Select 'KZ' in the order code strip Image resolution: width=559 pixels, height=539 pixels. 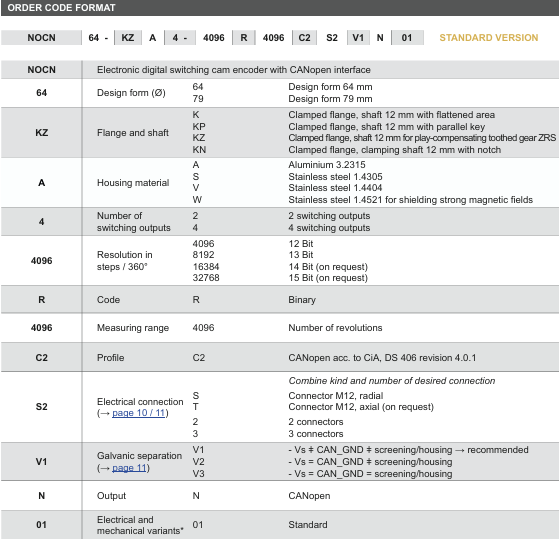[x=128, y=38]
